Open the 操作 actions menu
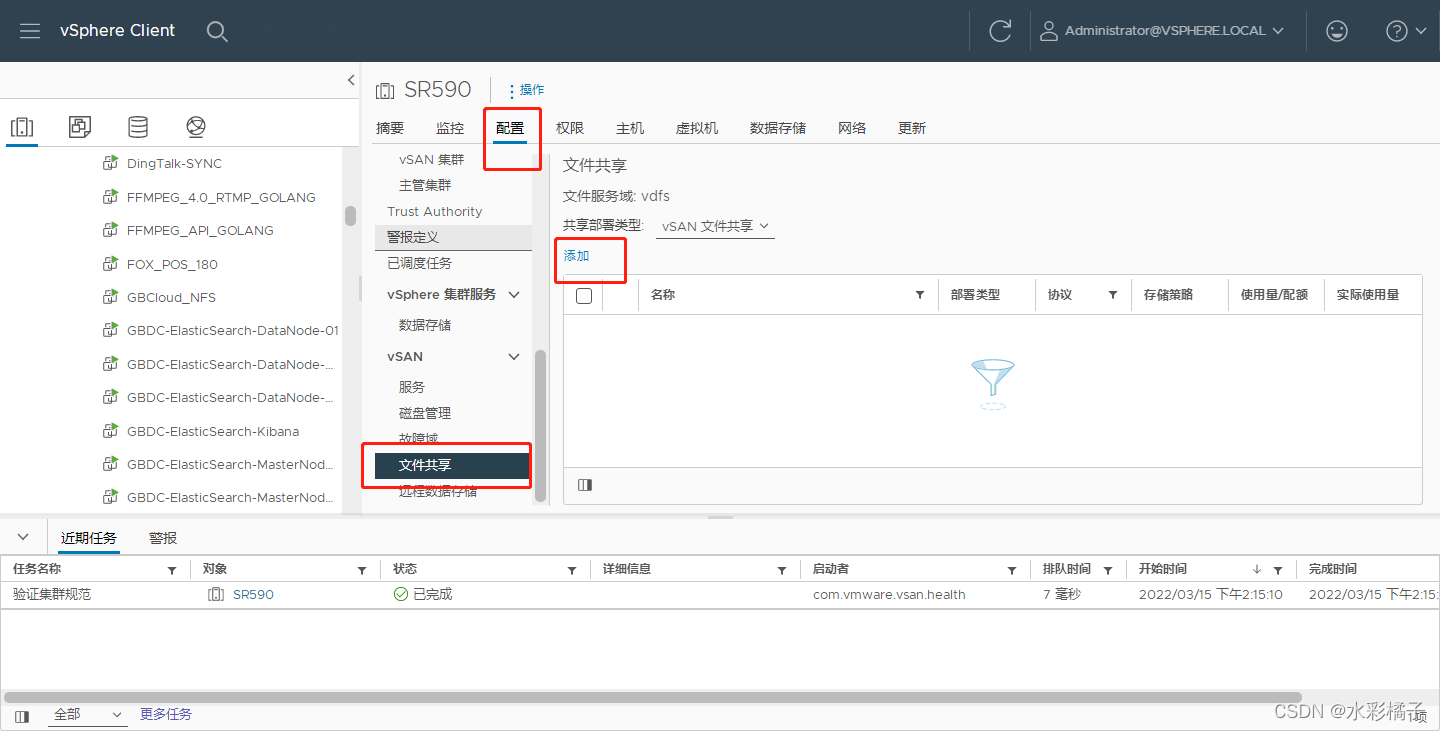 tap(526, 90)
